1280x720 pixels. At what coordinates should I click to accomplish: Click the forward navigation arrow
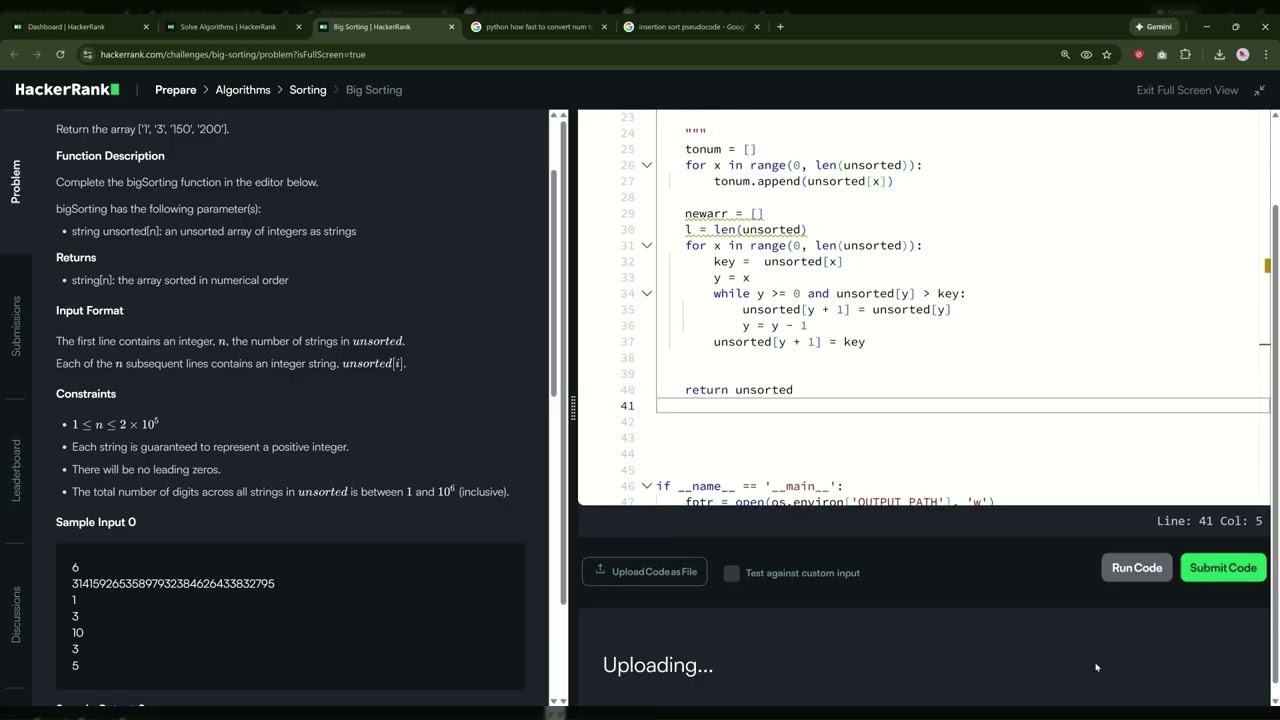click(37, 54)
